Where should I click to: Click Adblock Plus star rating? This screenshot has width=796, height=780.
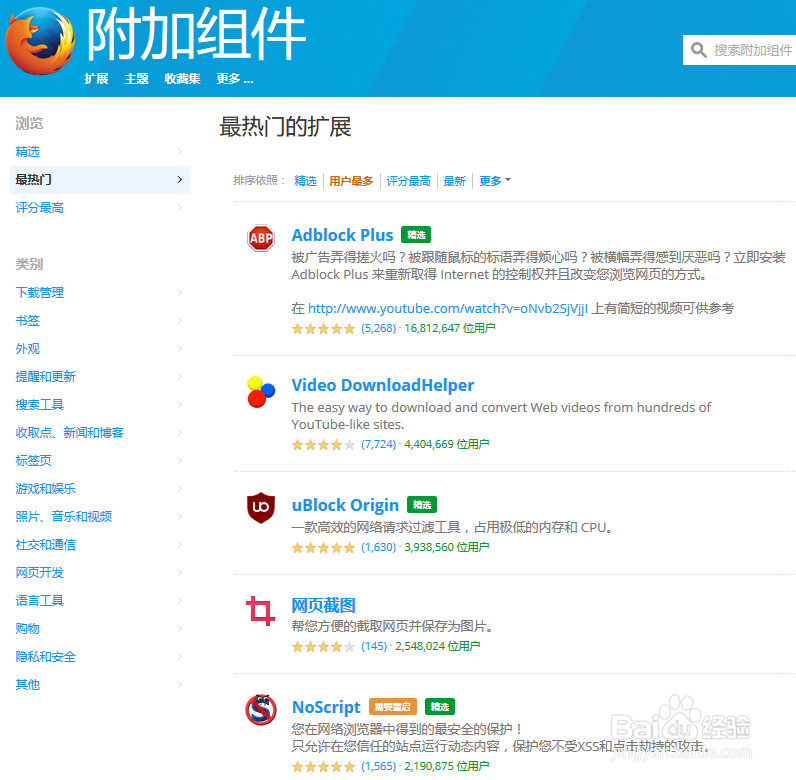[x=323, y=329]
